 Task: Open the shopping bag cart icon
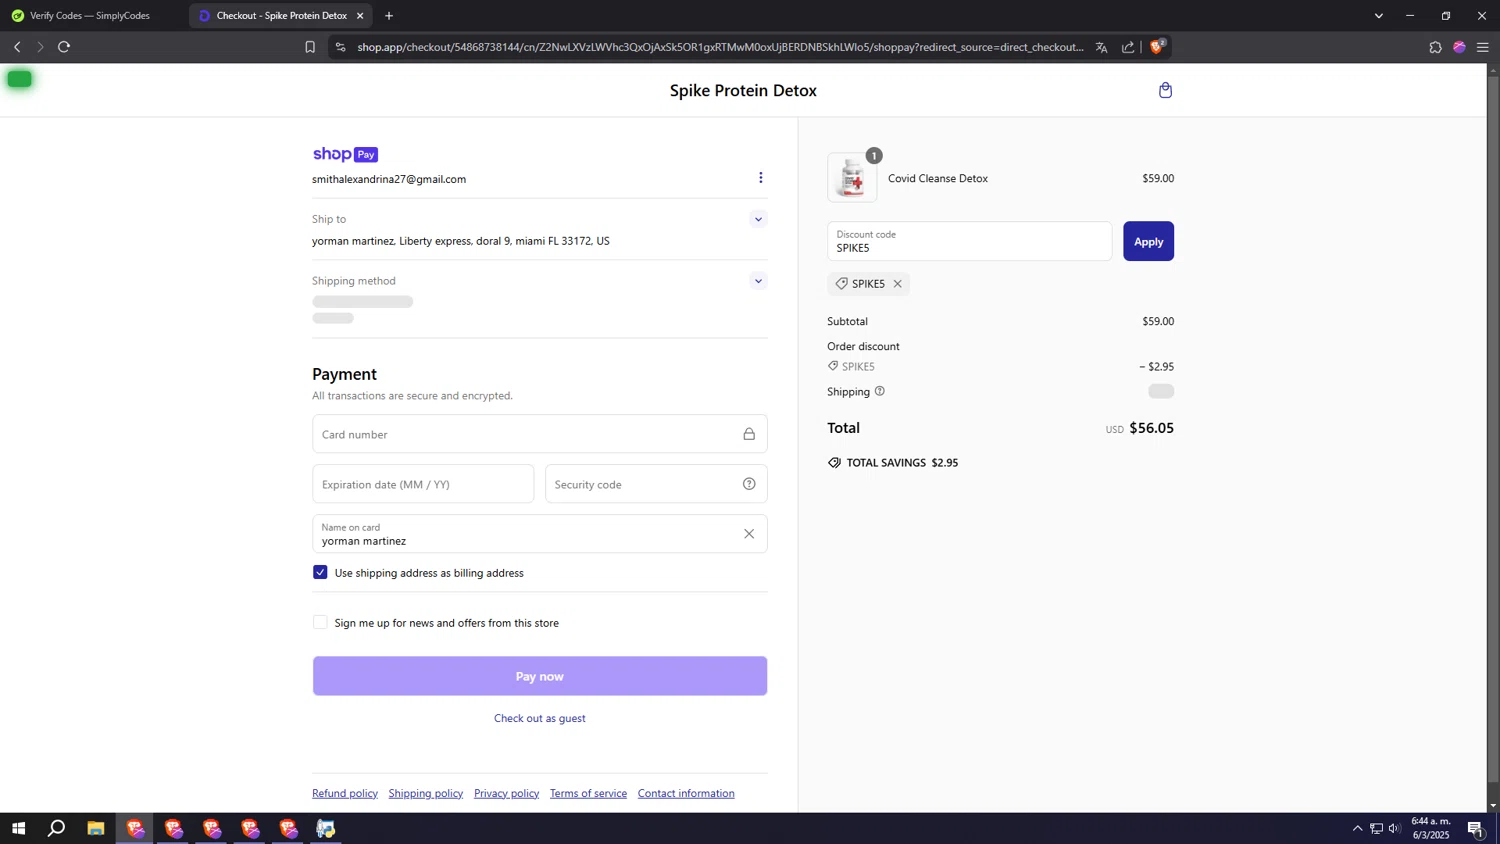pyautogui.click(x=1165, y=90)
